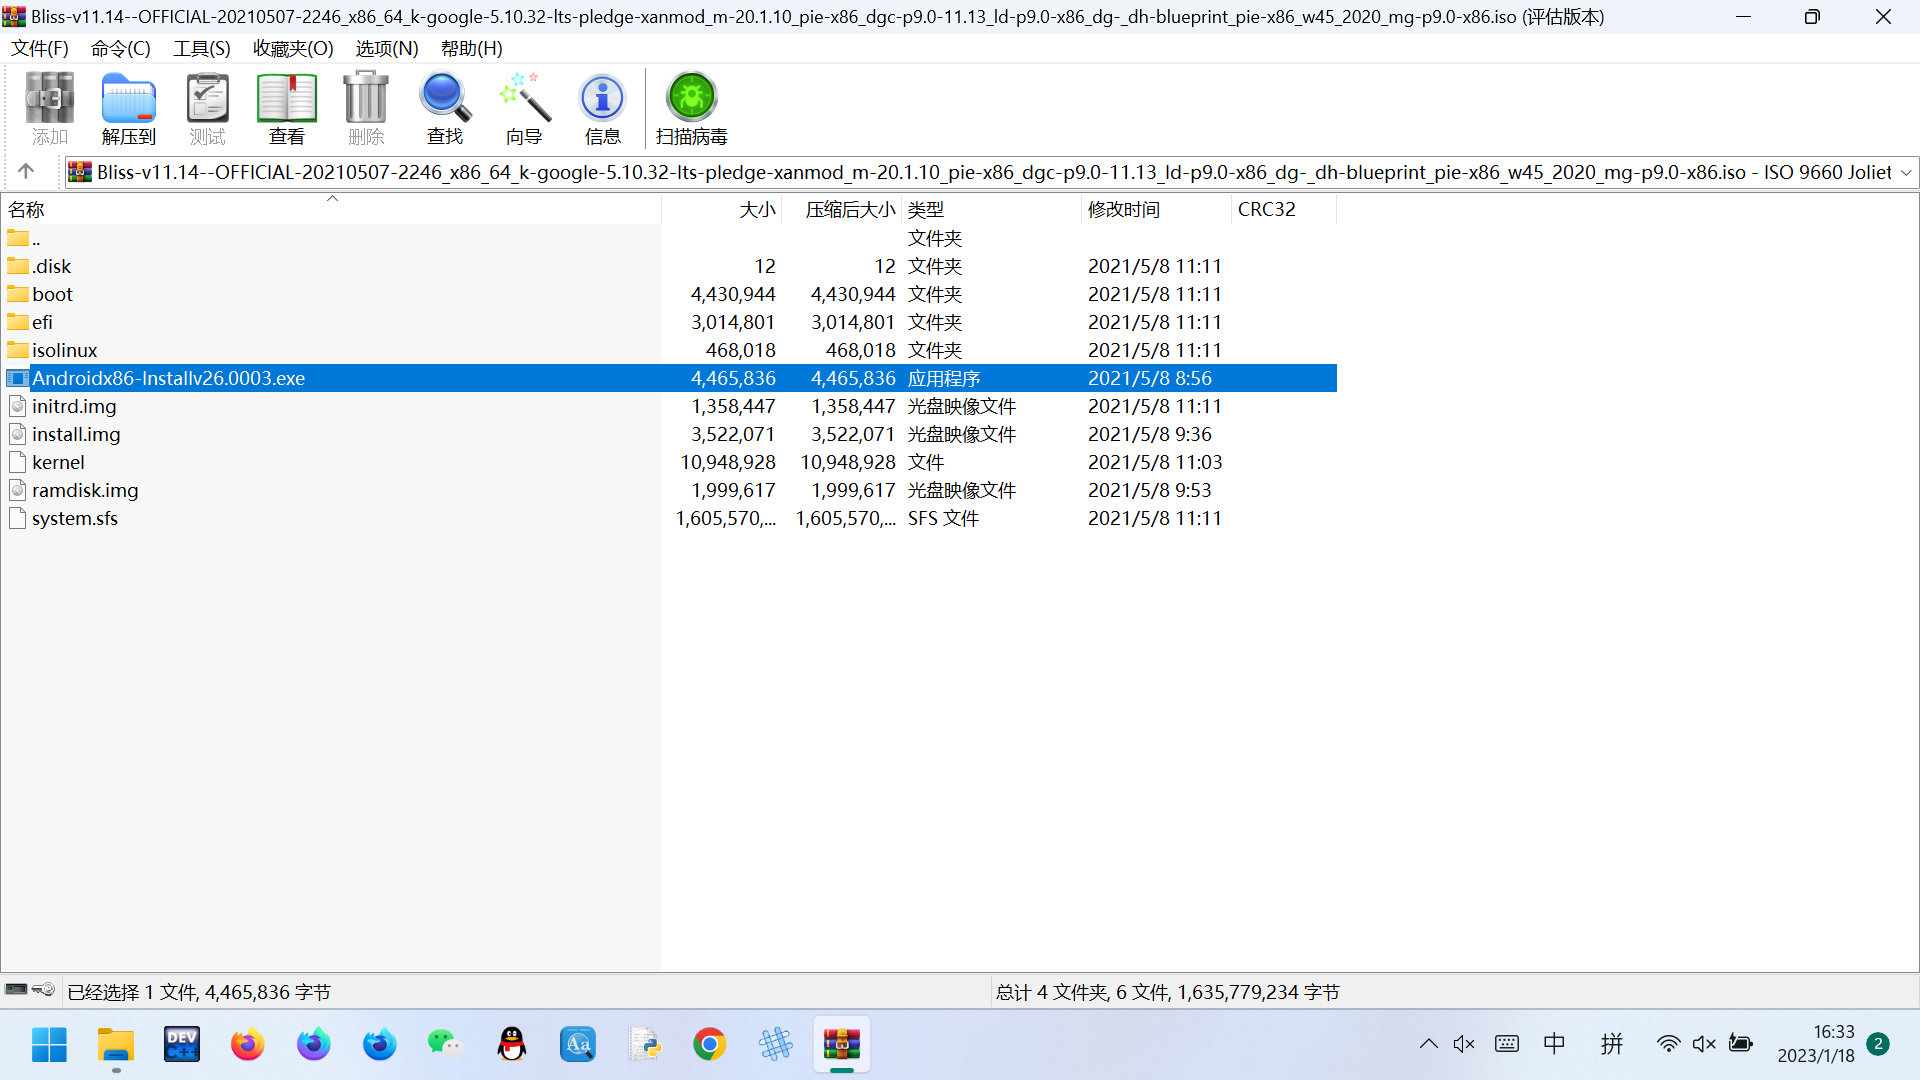
Task: Open Firefox from taskbar
Action: [x=248, y=1045]
